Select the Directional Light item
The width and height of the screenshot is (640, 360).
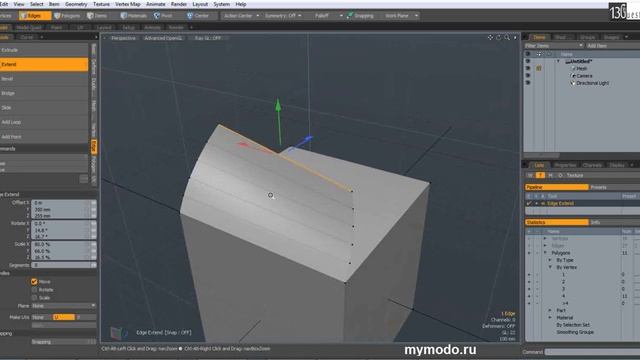pos(592,83)
